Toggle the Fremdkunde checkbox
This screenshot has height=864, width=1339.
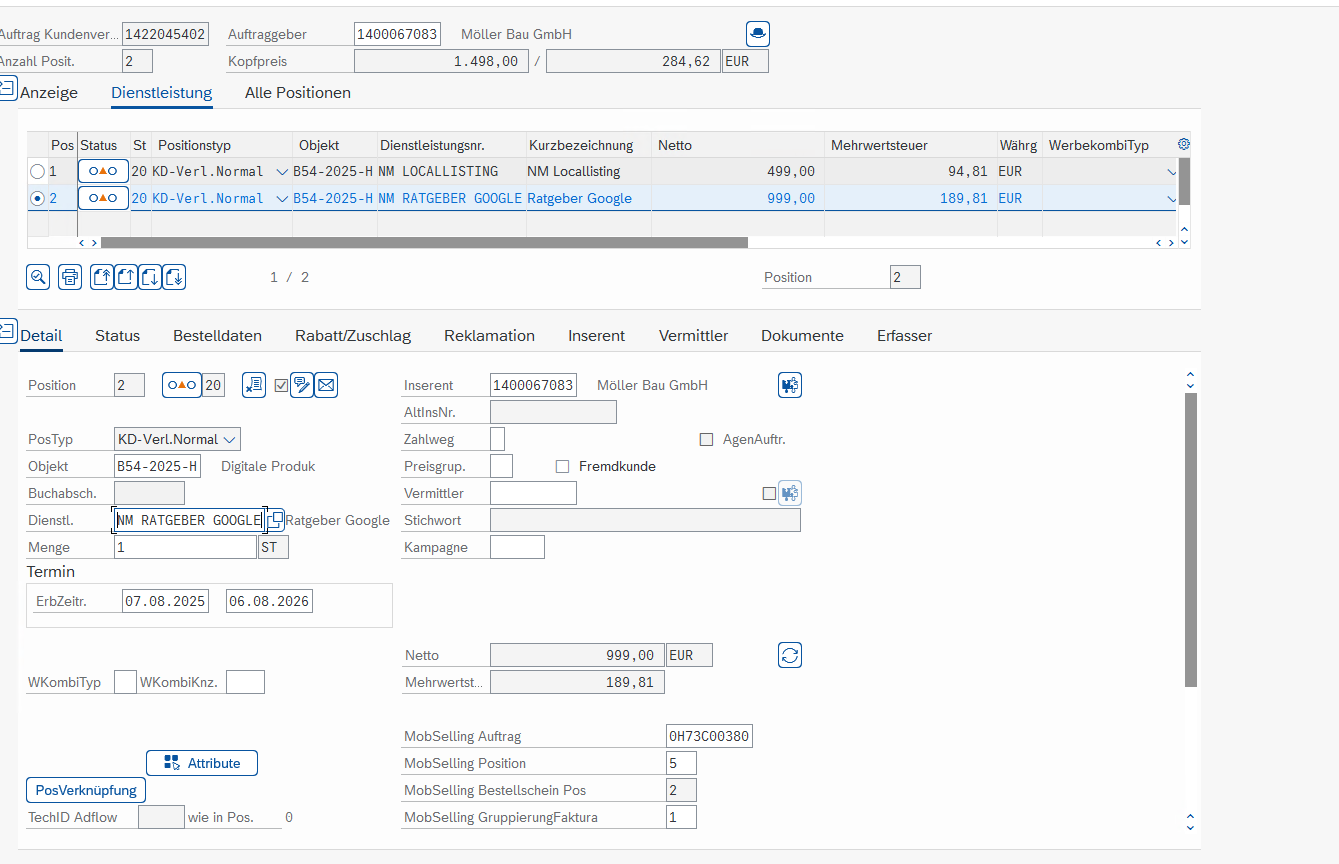click(x=562, y=466)
